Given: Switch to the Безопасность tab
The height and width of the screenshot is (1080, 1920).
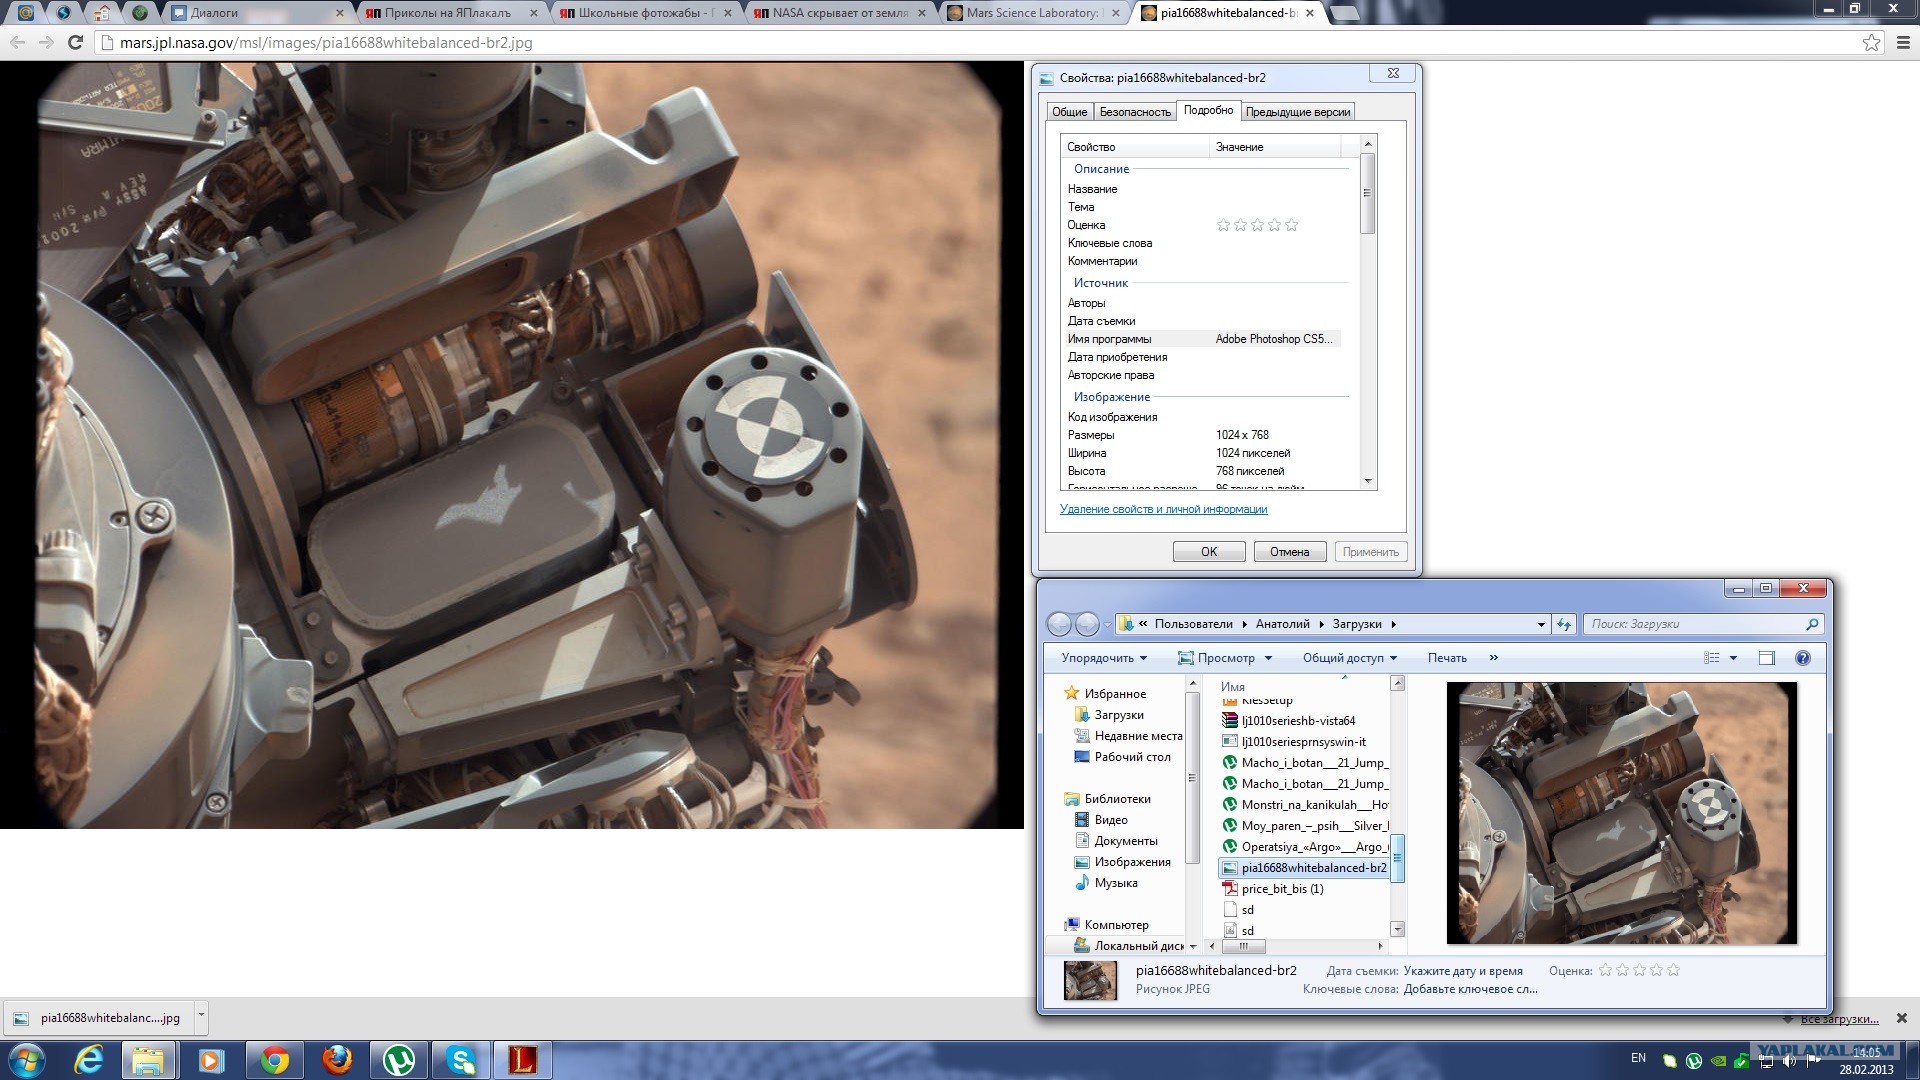Looking at the screenshot, I should click(1134, 112).
